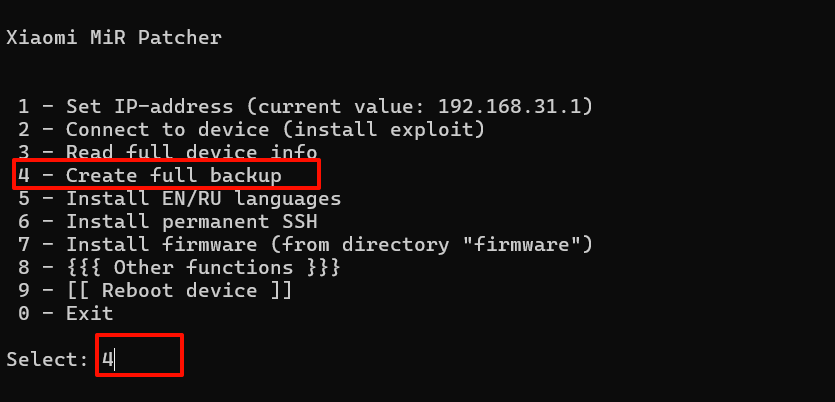Viewport: 835px width, 402px height.
Task: Click the "Xiaomi MiR Patcher" title
Action: [113, 38]
